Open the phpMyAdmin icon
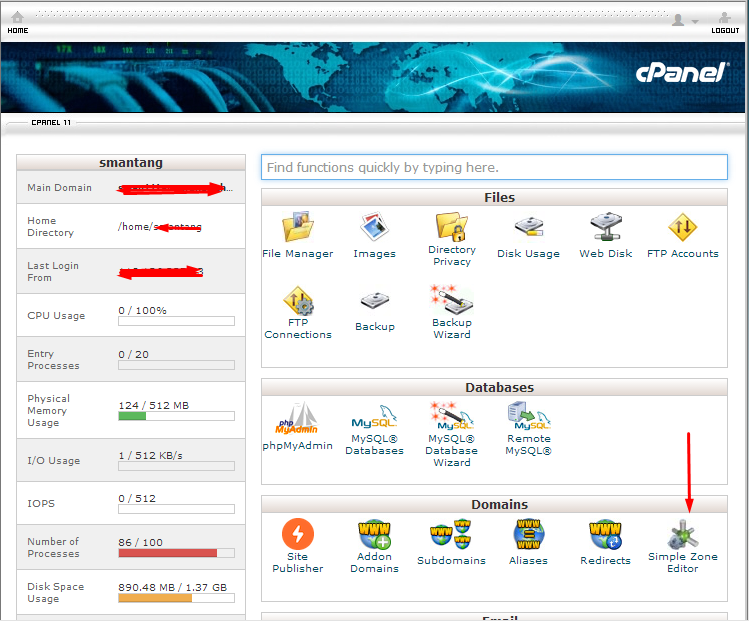The image size is (749, 621). click(x=297, y=418)
